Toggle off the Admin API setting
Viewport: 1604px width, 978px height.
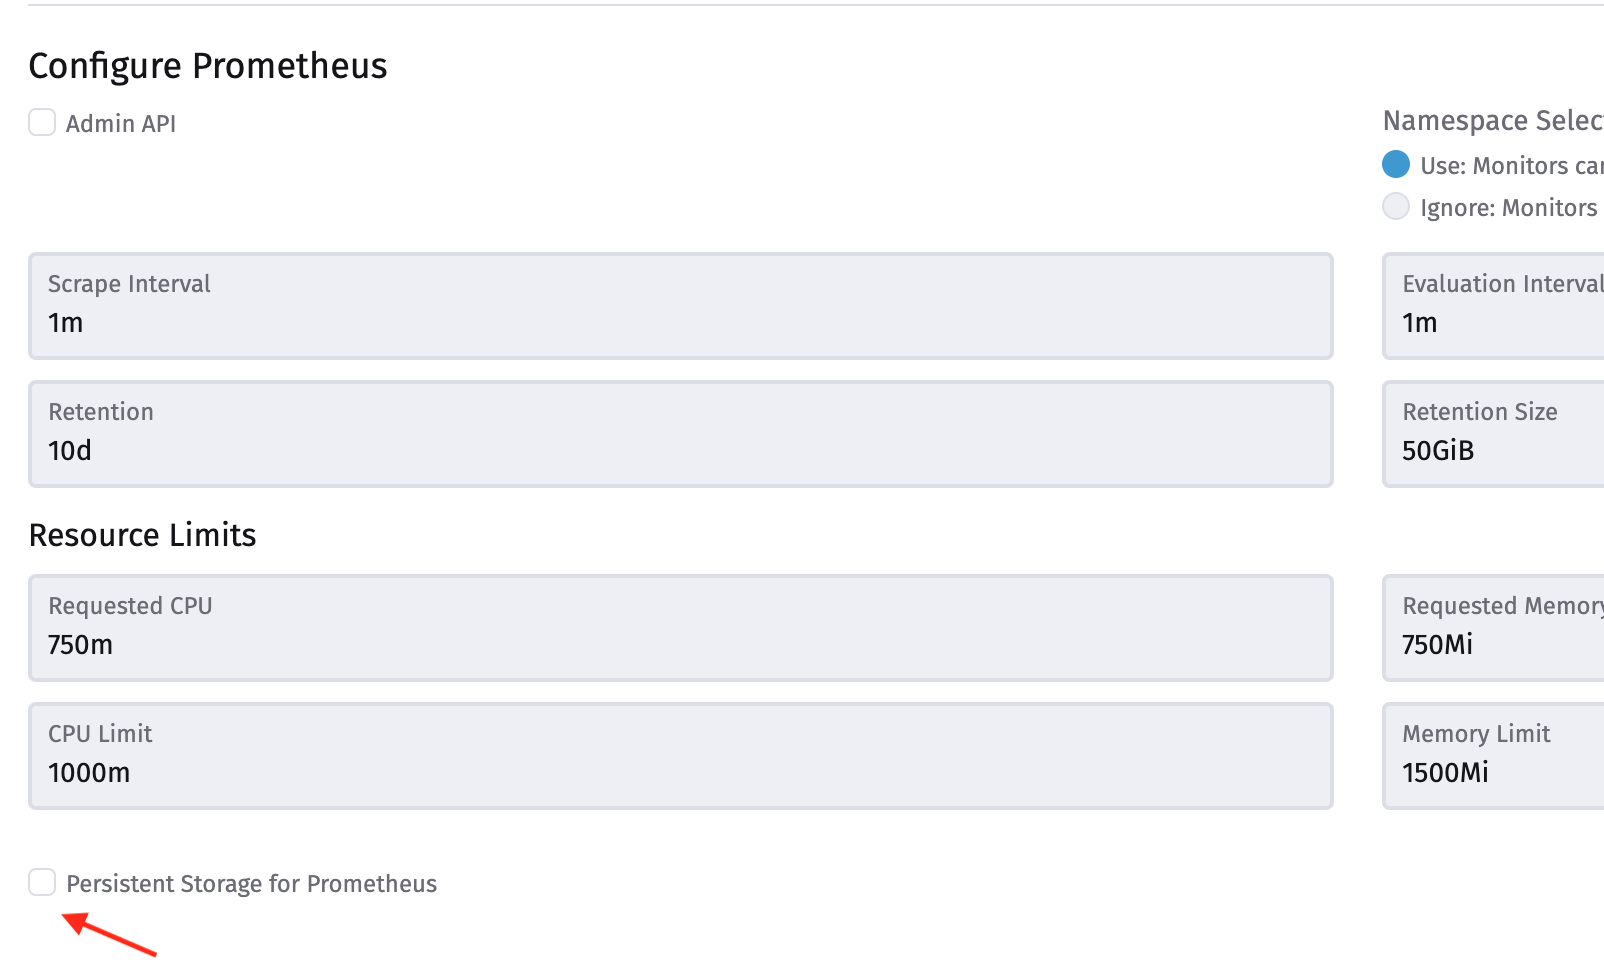tap(41, 121)
